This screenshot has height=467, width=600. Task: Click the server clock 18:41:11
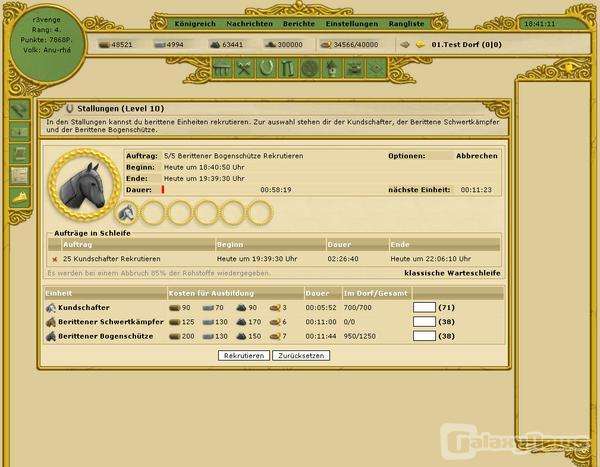pyautogui.click(x=540, y=24)
